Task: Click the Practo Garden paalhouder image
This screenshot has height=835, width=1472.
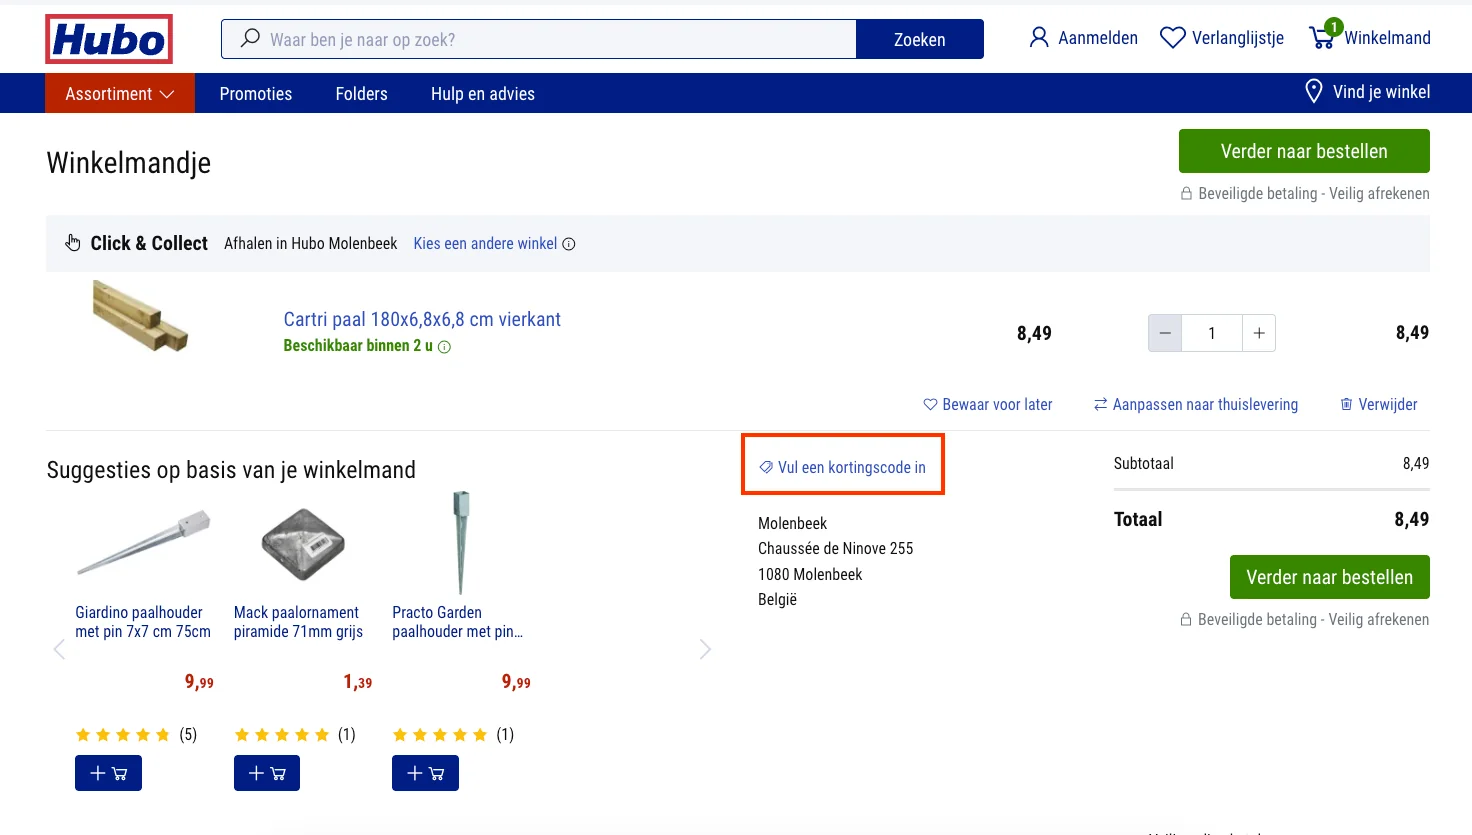Action: pyautogui.click(x=461, y=543)
